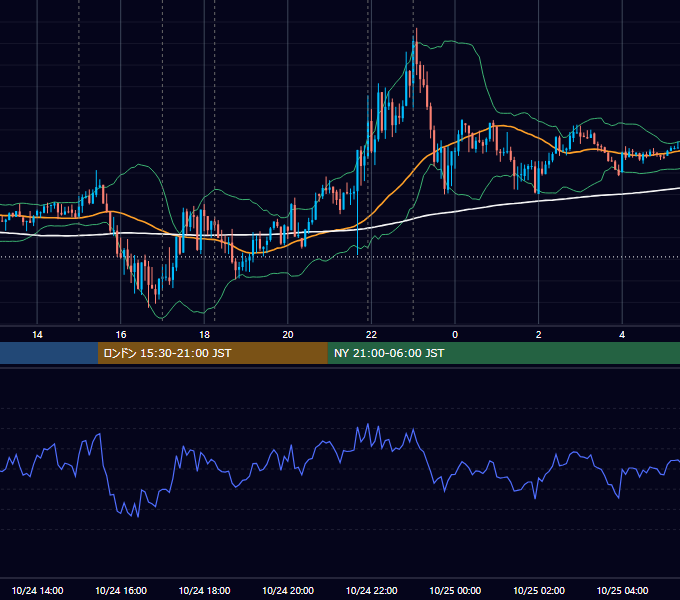Click the hour label 20 on time axis
Viewport: 680px width, 600px height.
tap(288, 335)
